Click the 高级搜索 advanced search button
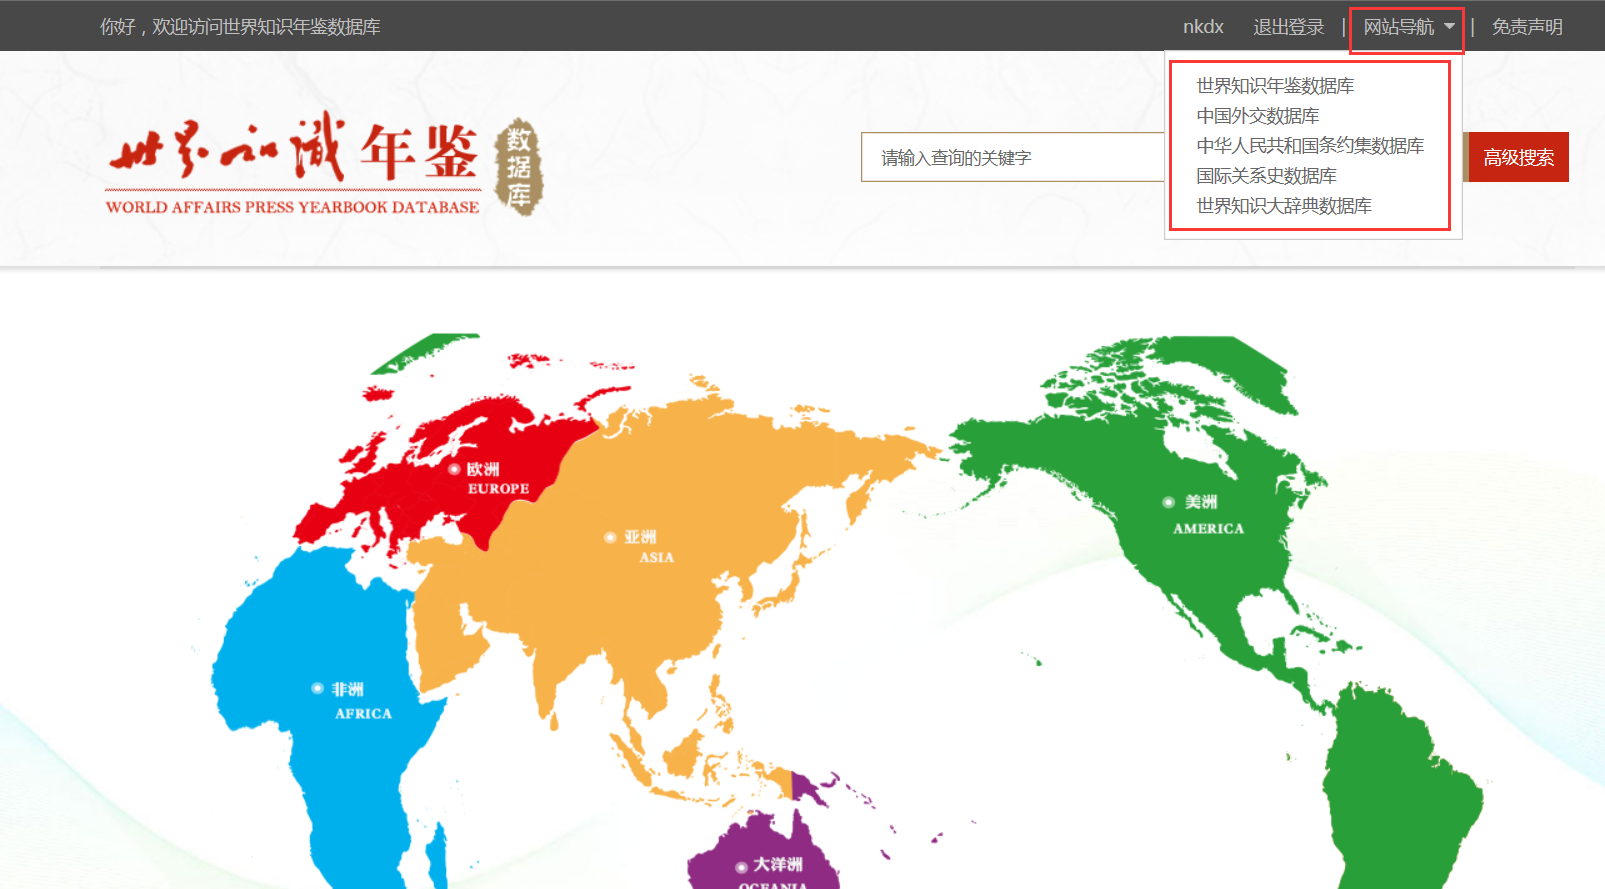 coord(1517,158)
